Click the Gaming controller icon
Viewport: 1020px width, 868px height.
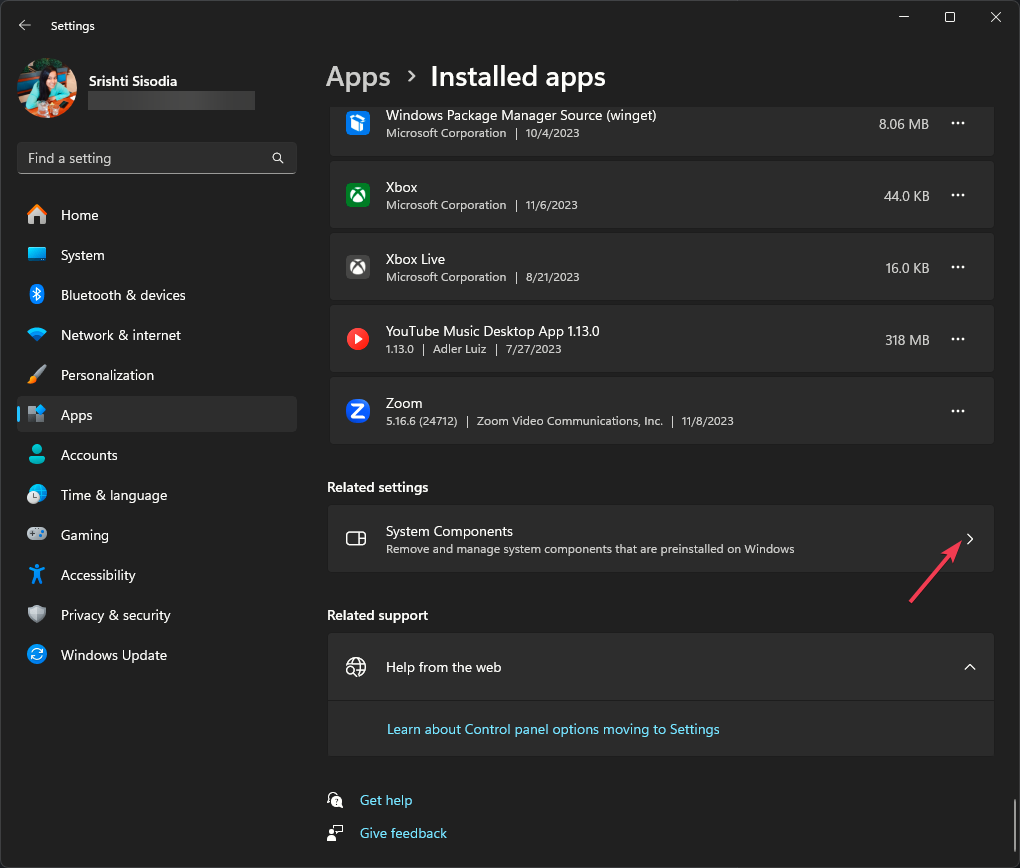37,534
